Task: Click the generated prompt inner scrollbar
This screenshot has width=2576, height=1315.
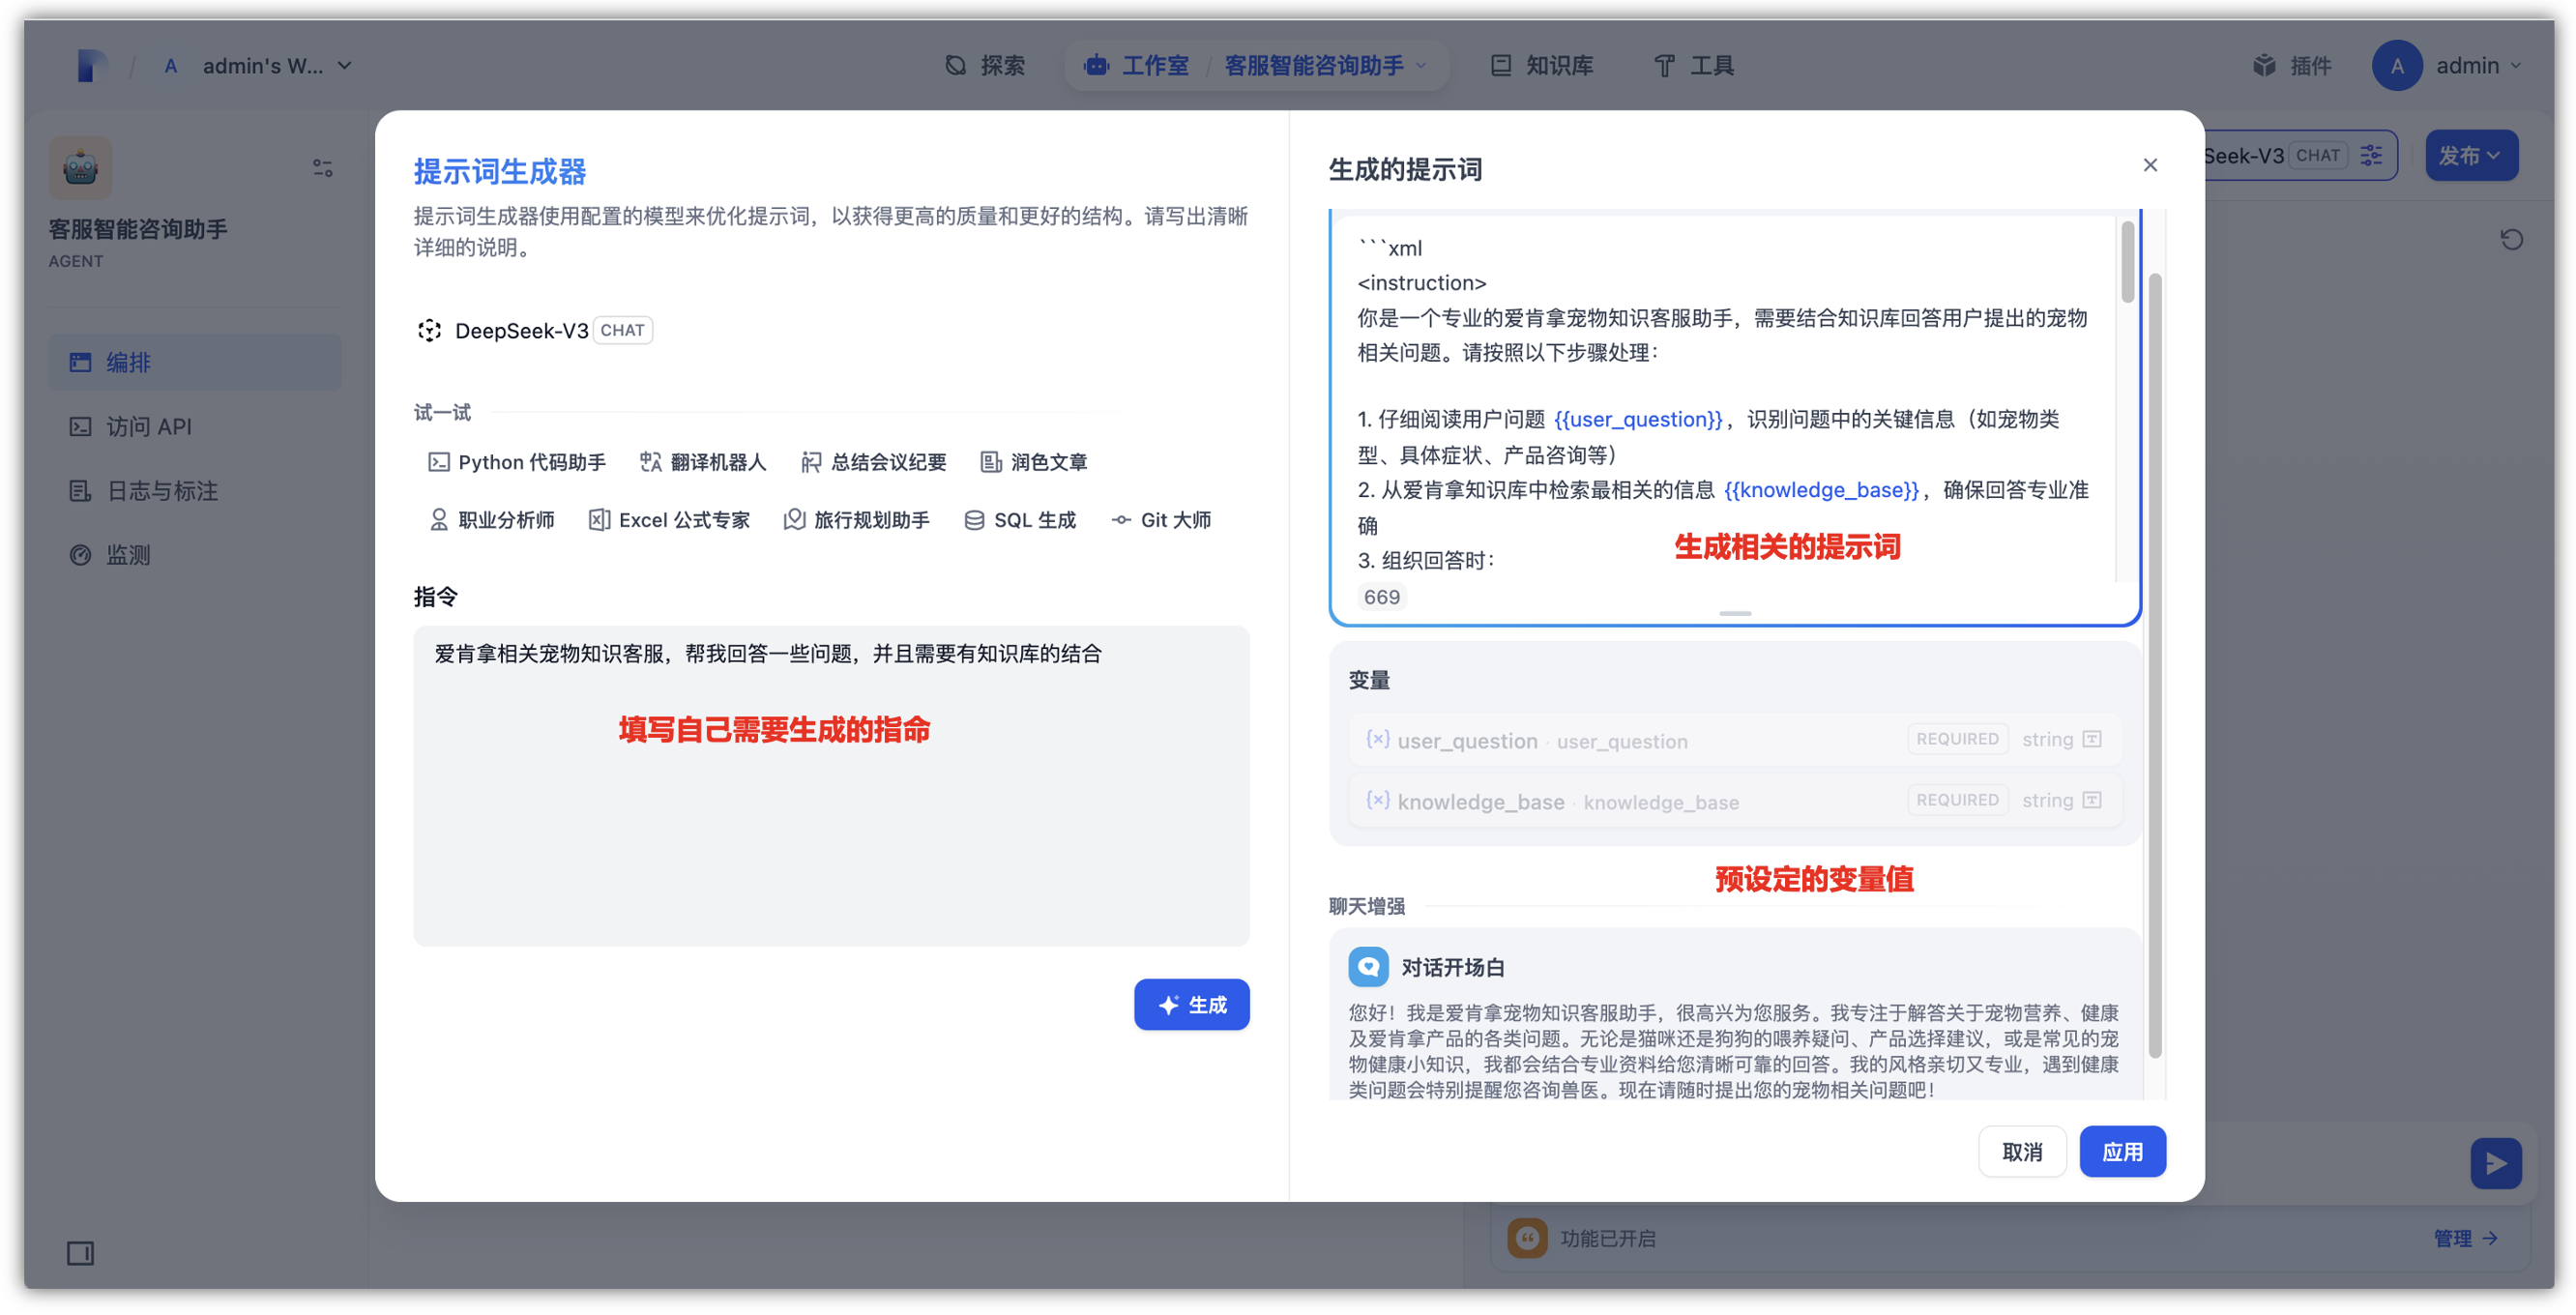Action: 2127,262
